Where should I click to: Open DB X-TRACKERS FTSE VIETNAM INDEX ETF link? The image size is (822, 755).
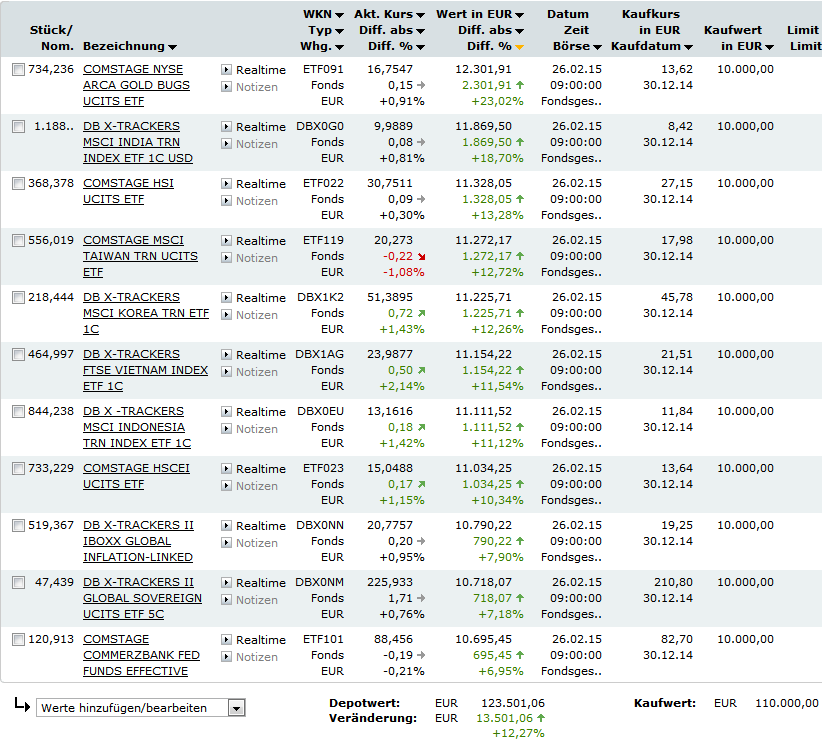[x=146, y=370]
